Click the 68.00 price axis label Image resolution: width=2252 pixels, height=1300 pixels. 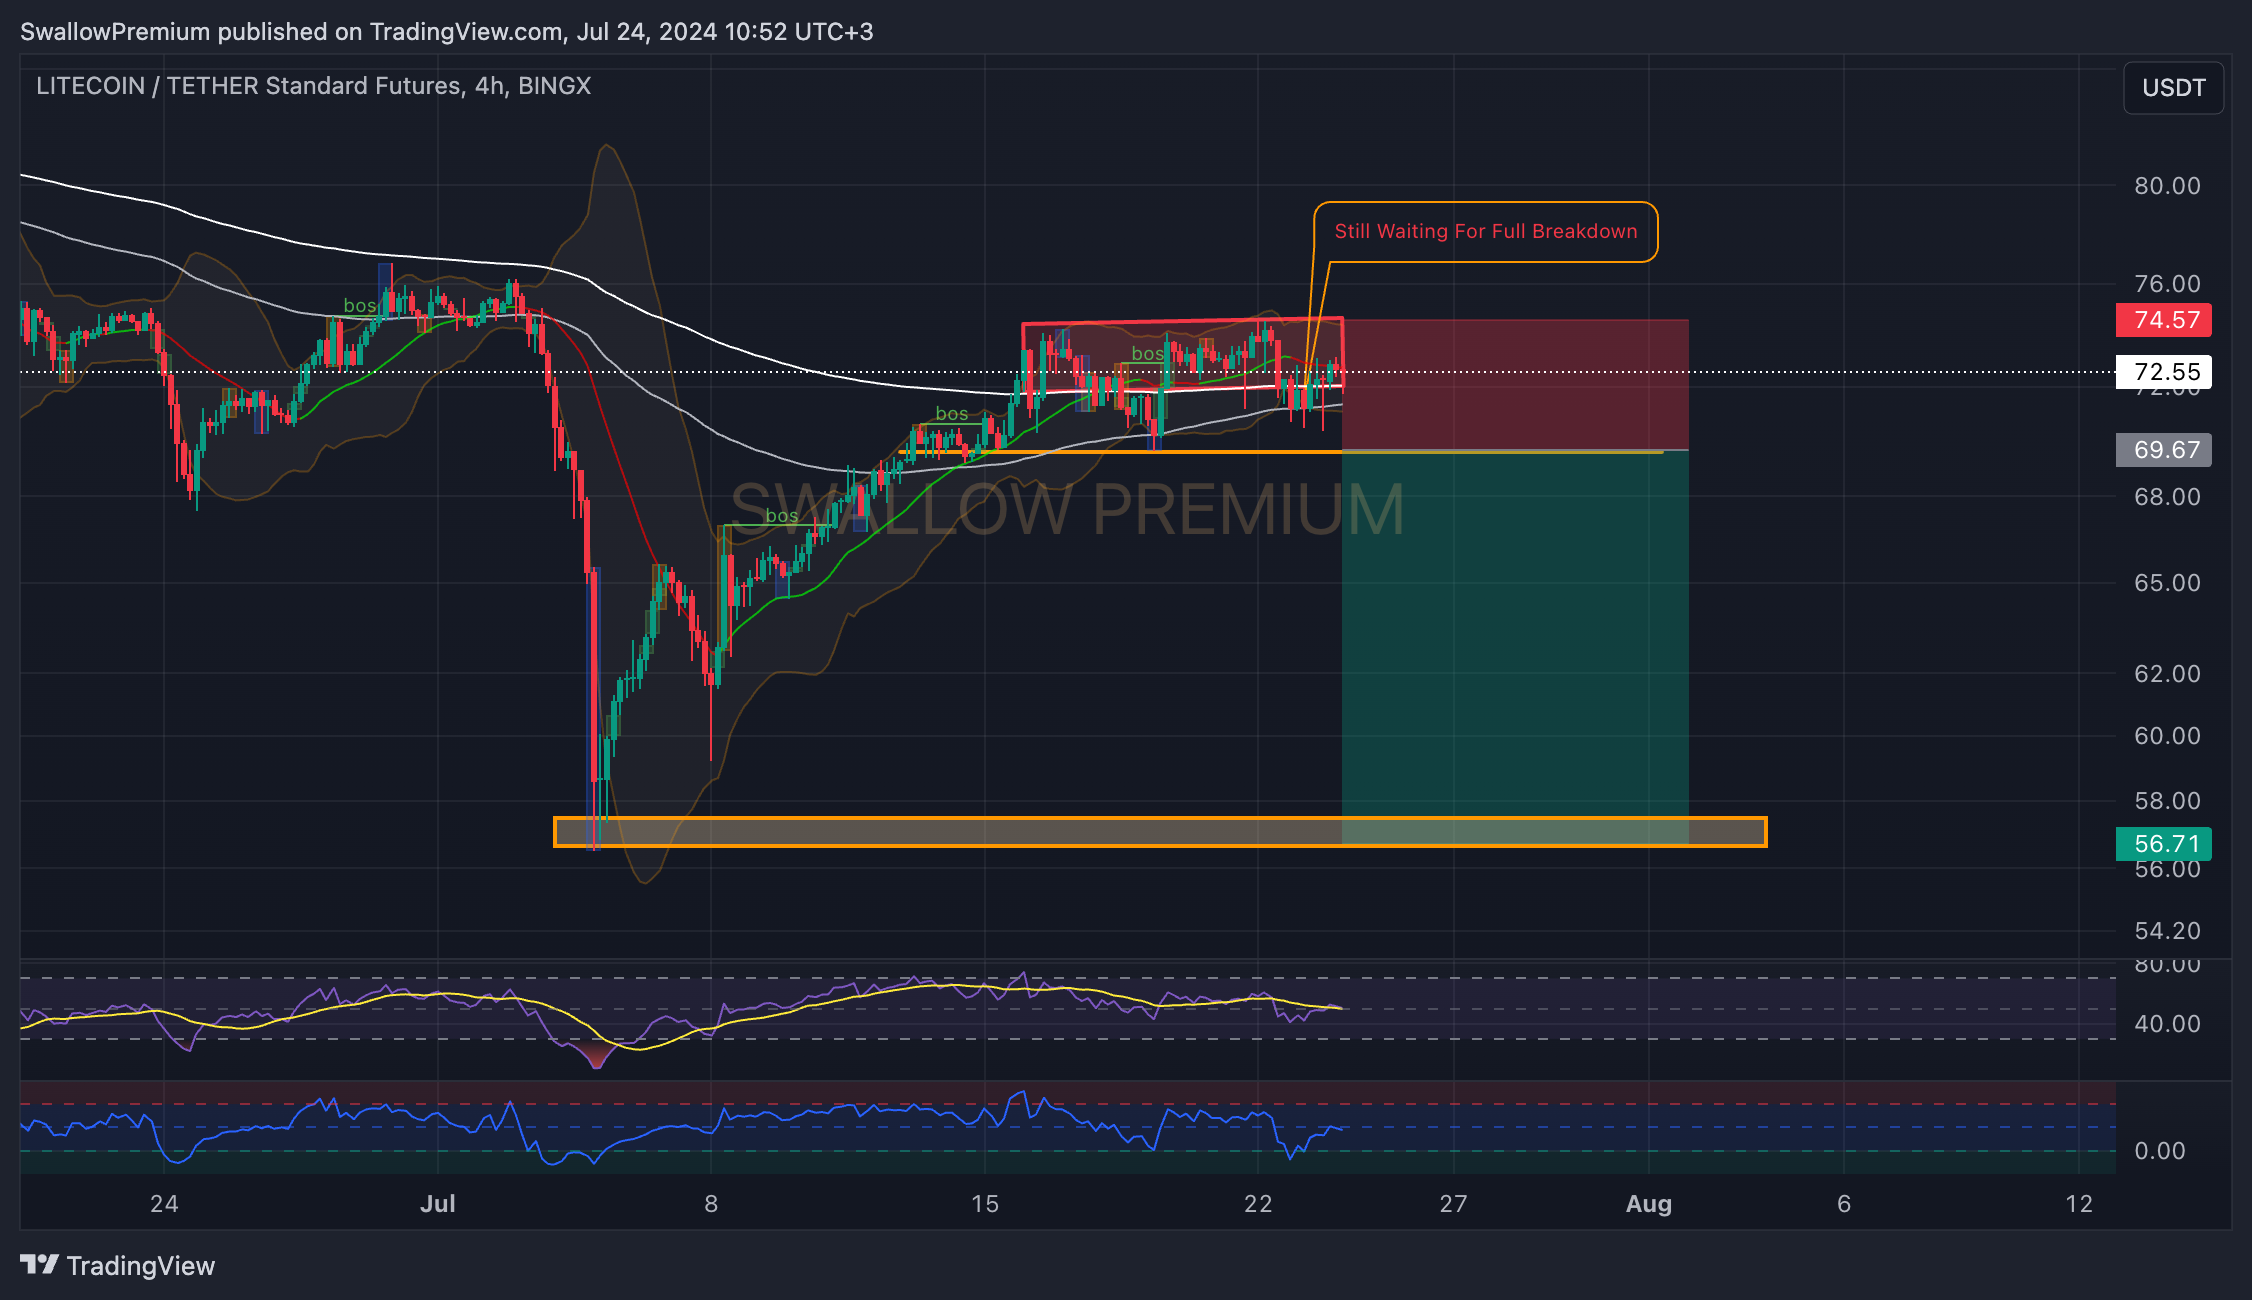pos(2167,497)
